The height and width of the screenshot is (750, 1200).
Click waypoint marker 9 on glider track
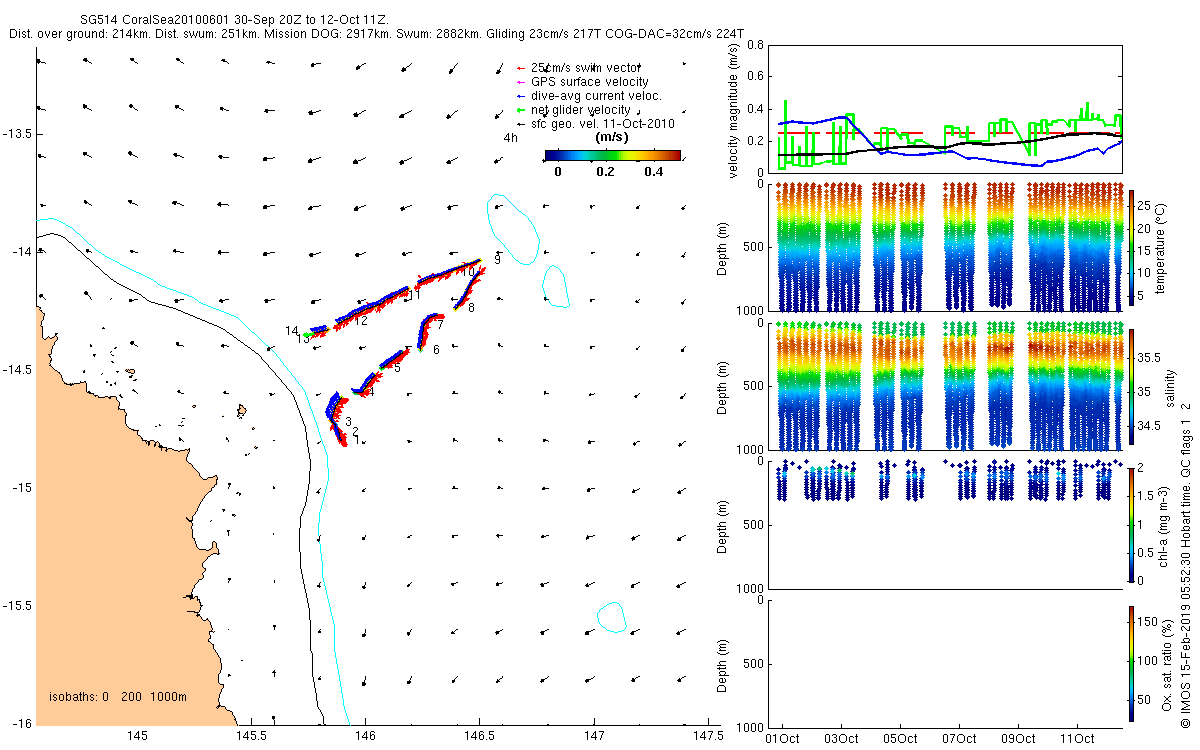497,259
